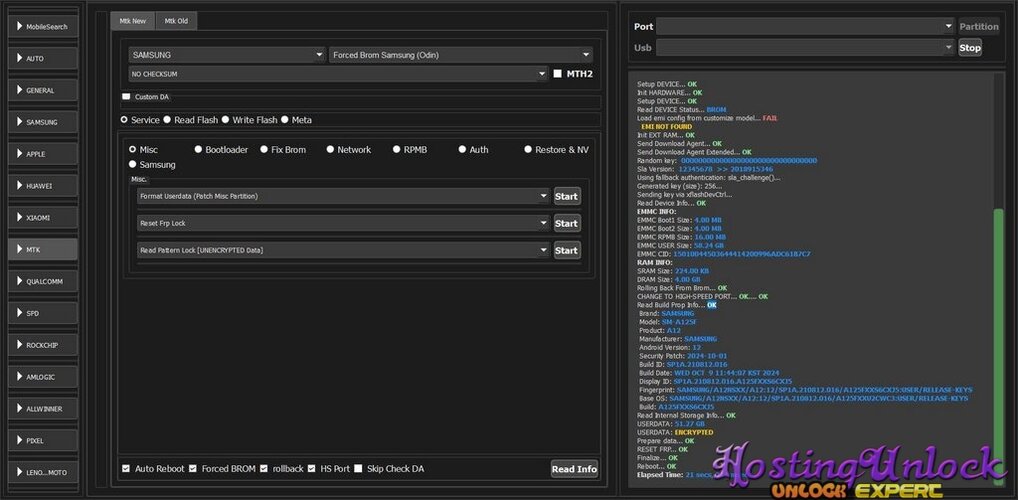Switch to the Mtk Old tab
Viewport: 1018px width, 500px height.
click(176, 21)
